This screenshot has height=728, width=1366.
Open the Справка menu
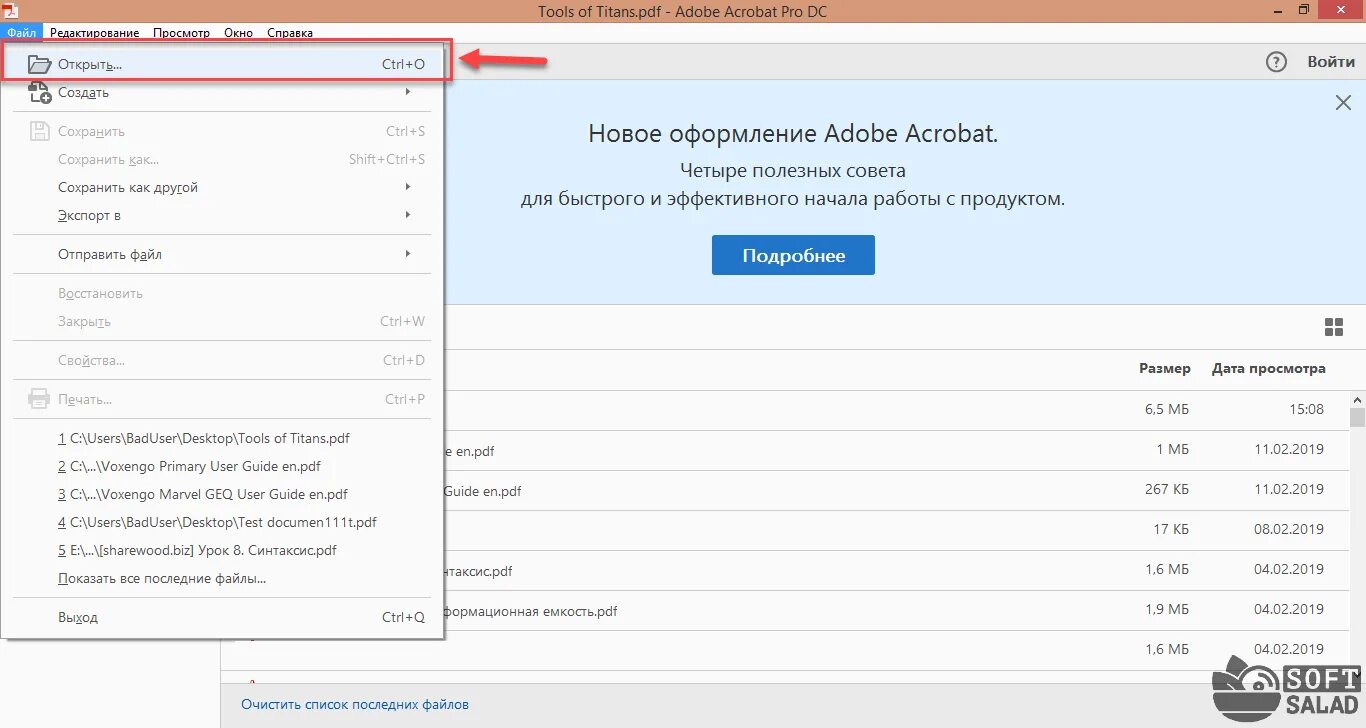289,32
